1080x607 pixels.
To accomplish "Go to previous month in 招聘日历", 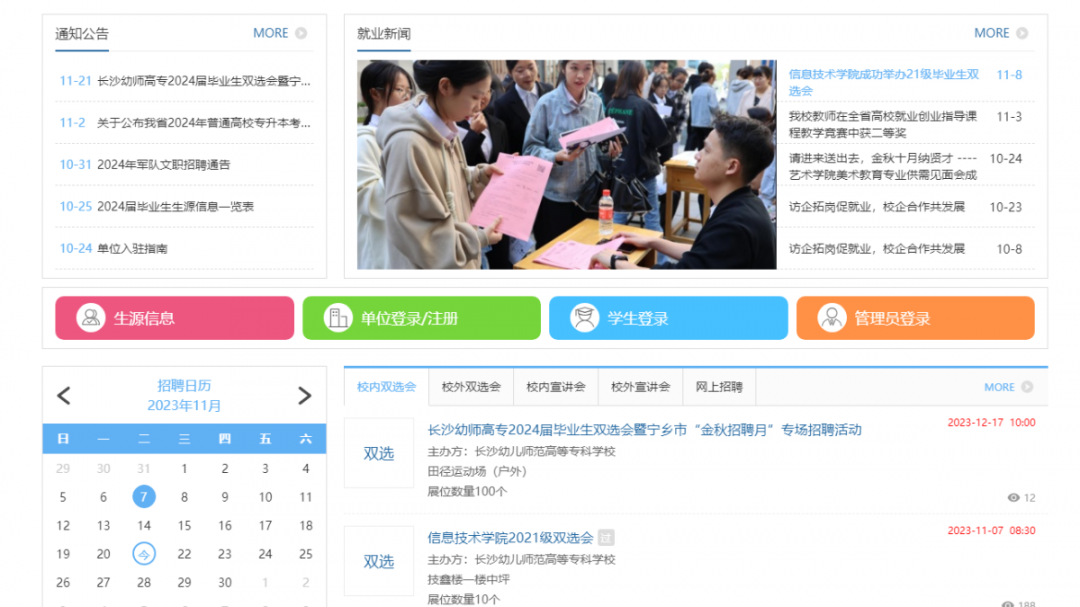I will click(x=64, y=396).
